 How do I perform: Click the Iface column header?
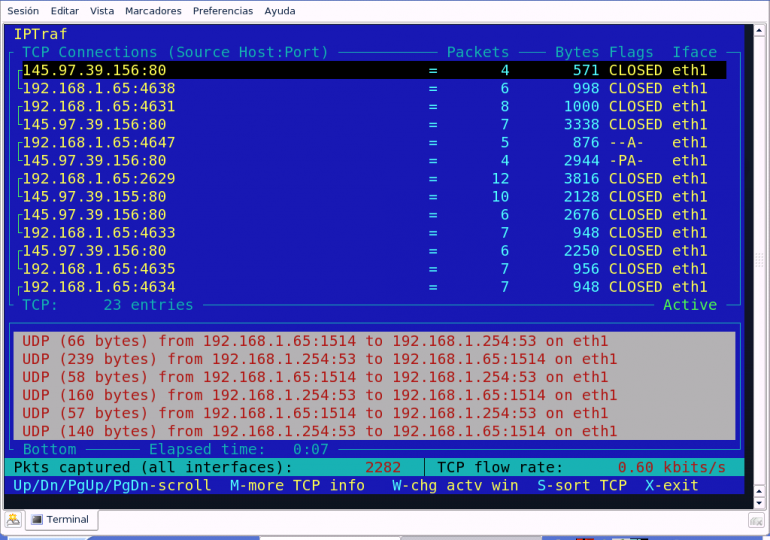tap(694, 52)
